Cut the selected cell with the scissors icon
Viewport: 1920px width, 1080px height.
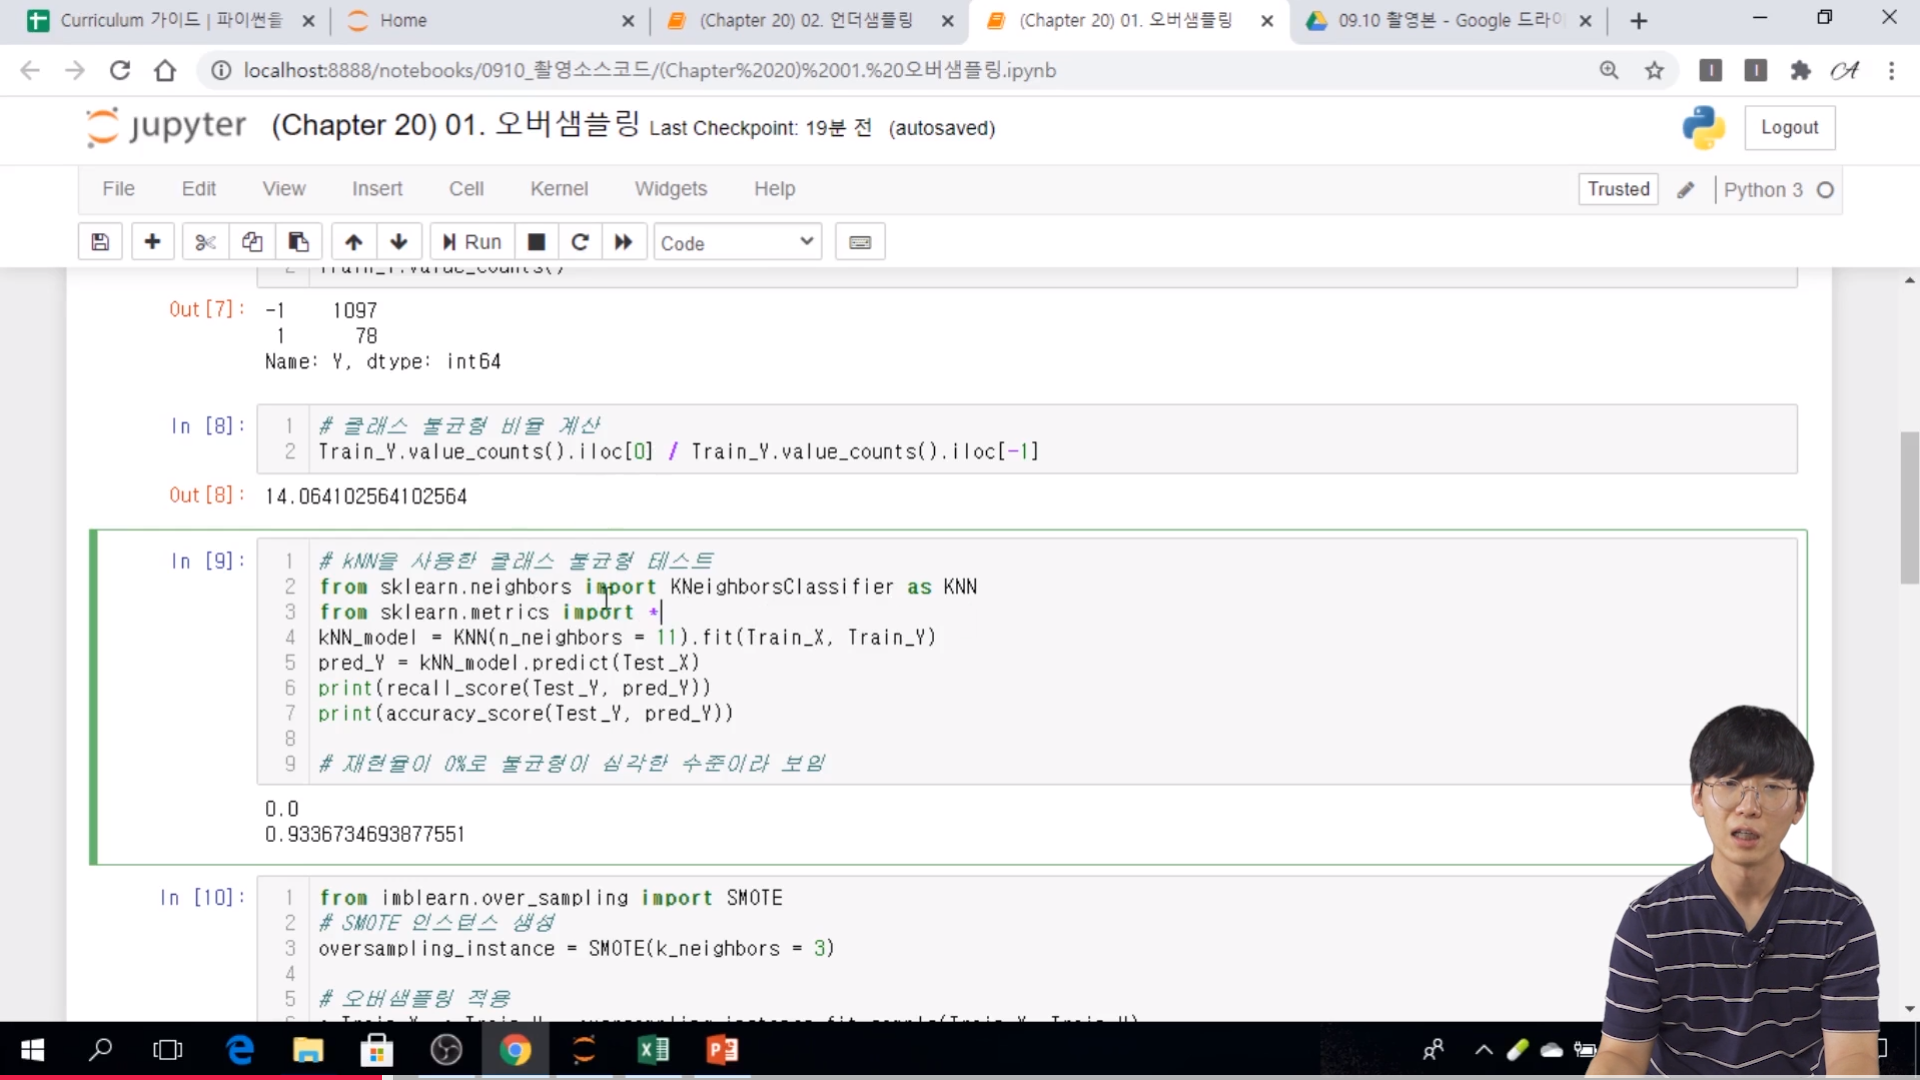(x=205, y=242)
